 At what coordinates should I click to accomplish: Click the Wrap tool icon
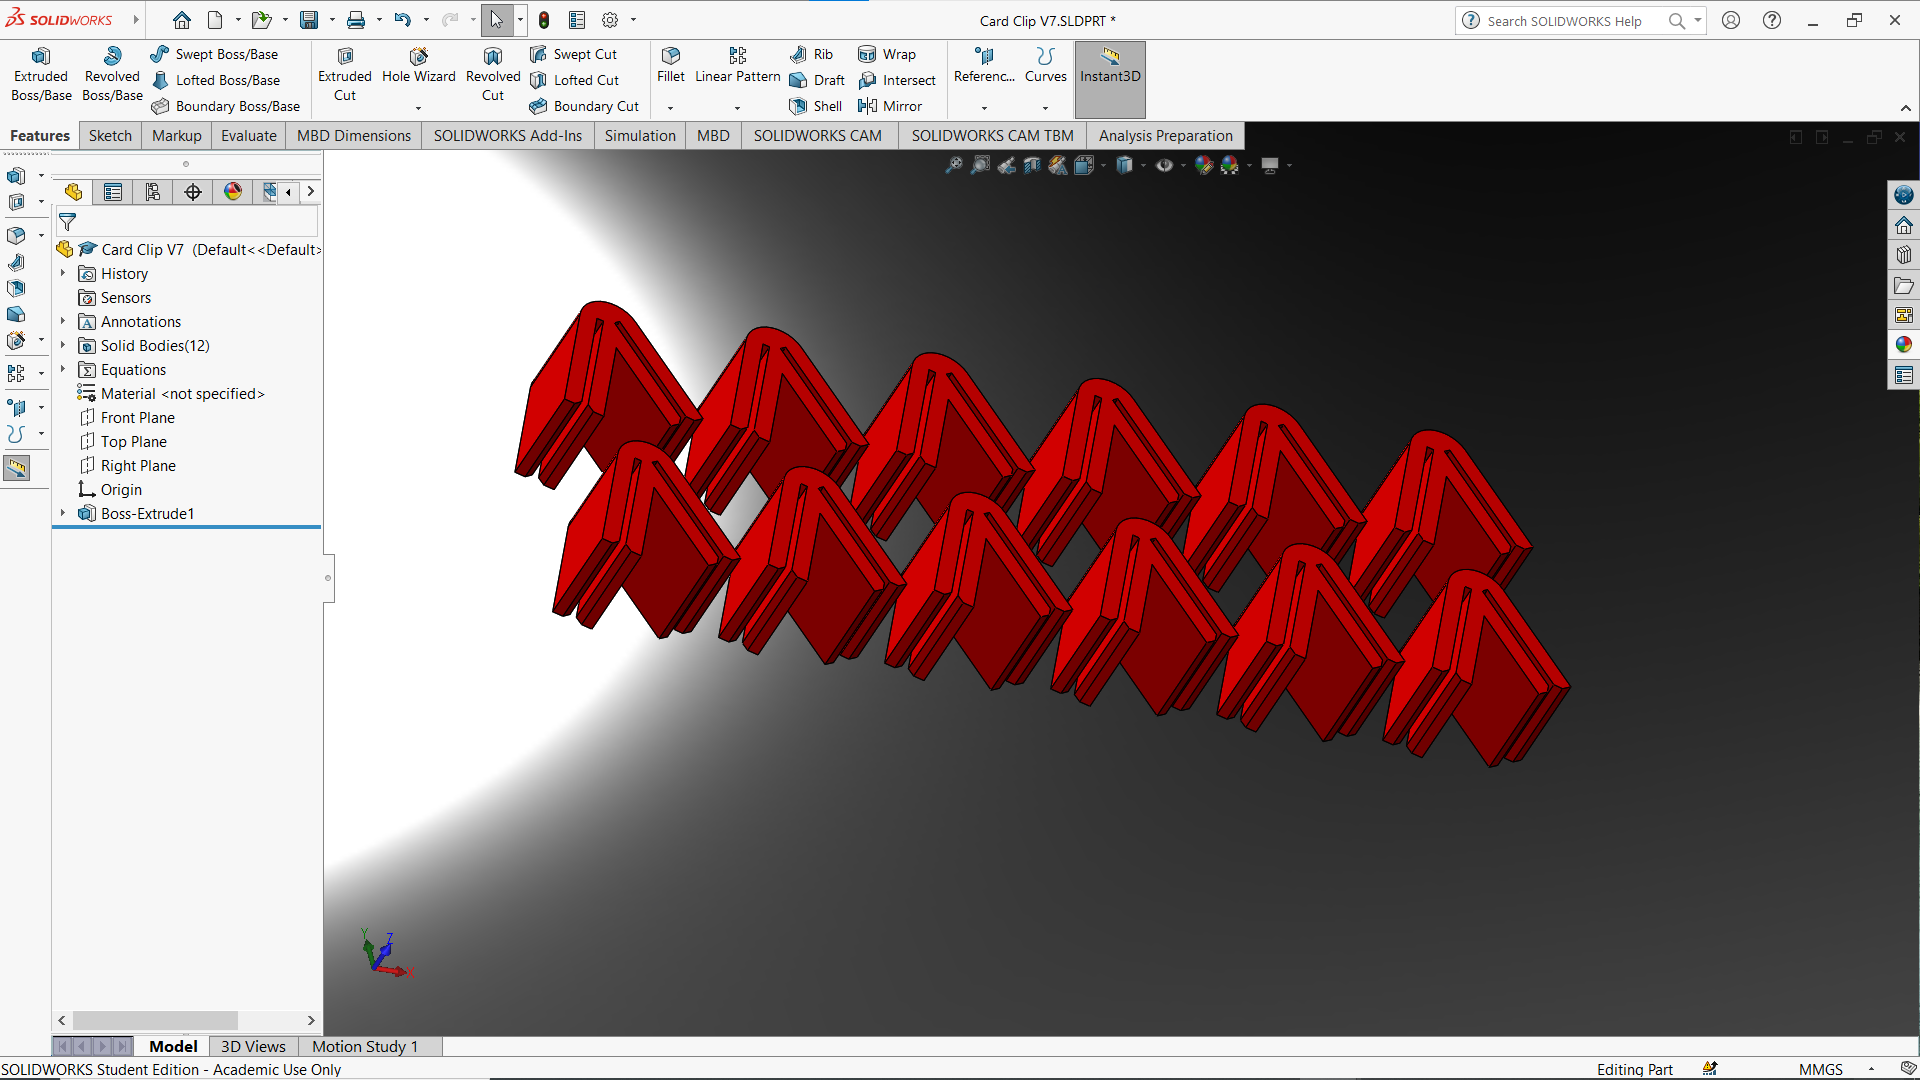click(x=864, y=53)
